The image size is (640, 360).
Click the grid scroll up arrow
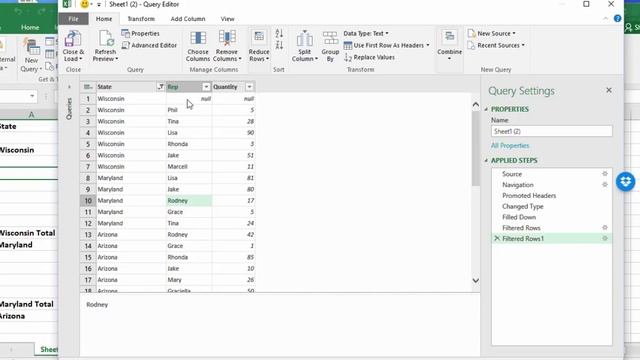coord(476,105)
